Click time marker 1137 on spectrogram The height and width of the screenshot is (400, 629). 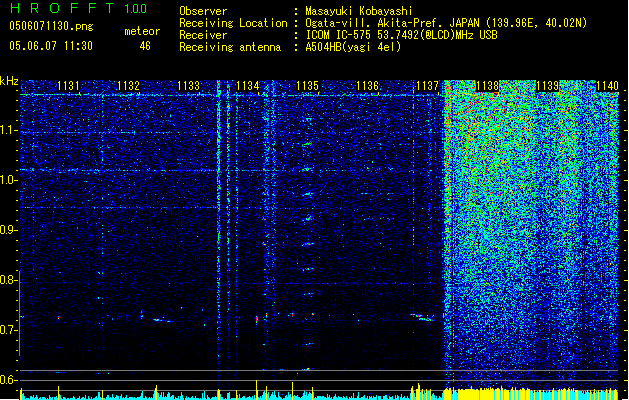point(428,85)
